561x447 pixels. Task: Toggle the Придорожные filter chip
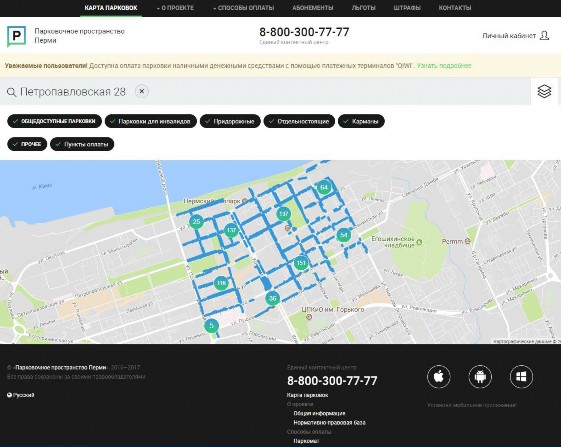point(230,121)
